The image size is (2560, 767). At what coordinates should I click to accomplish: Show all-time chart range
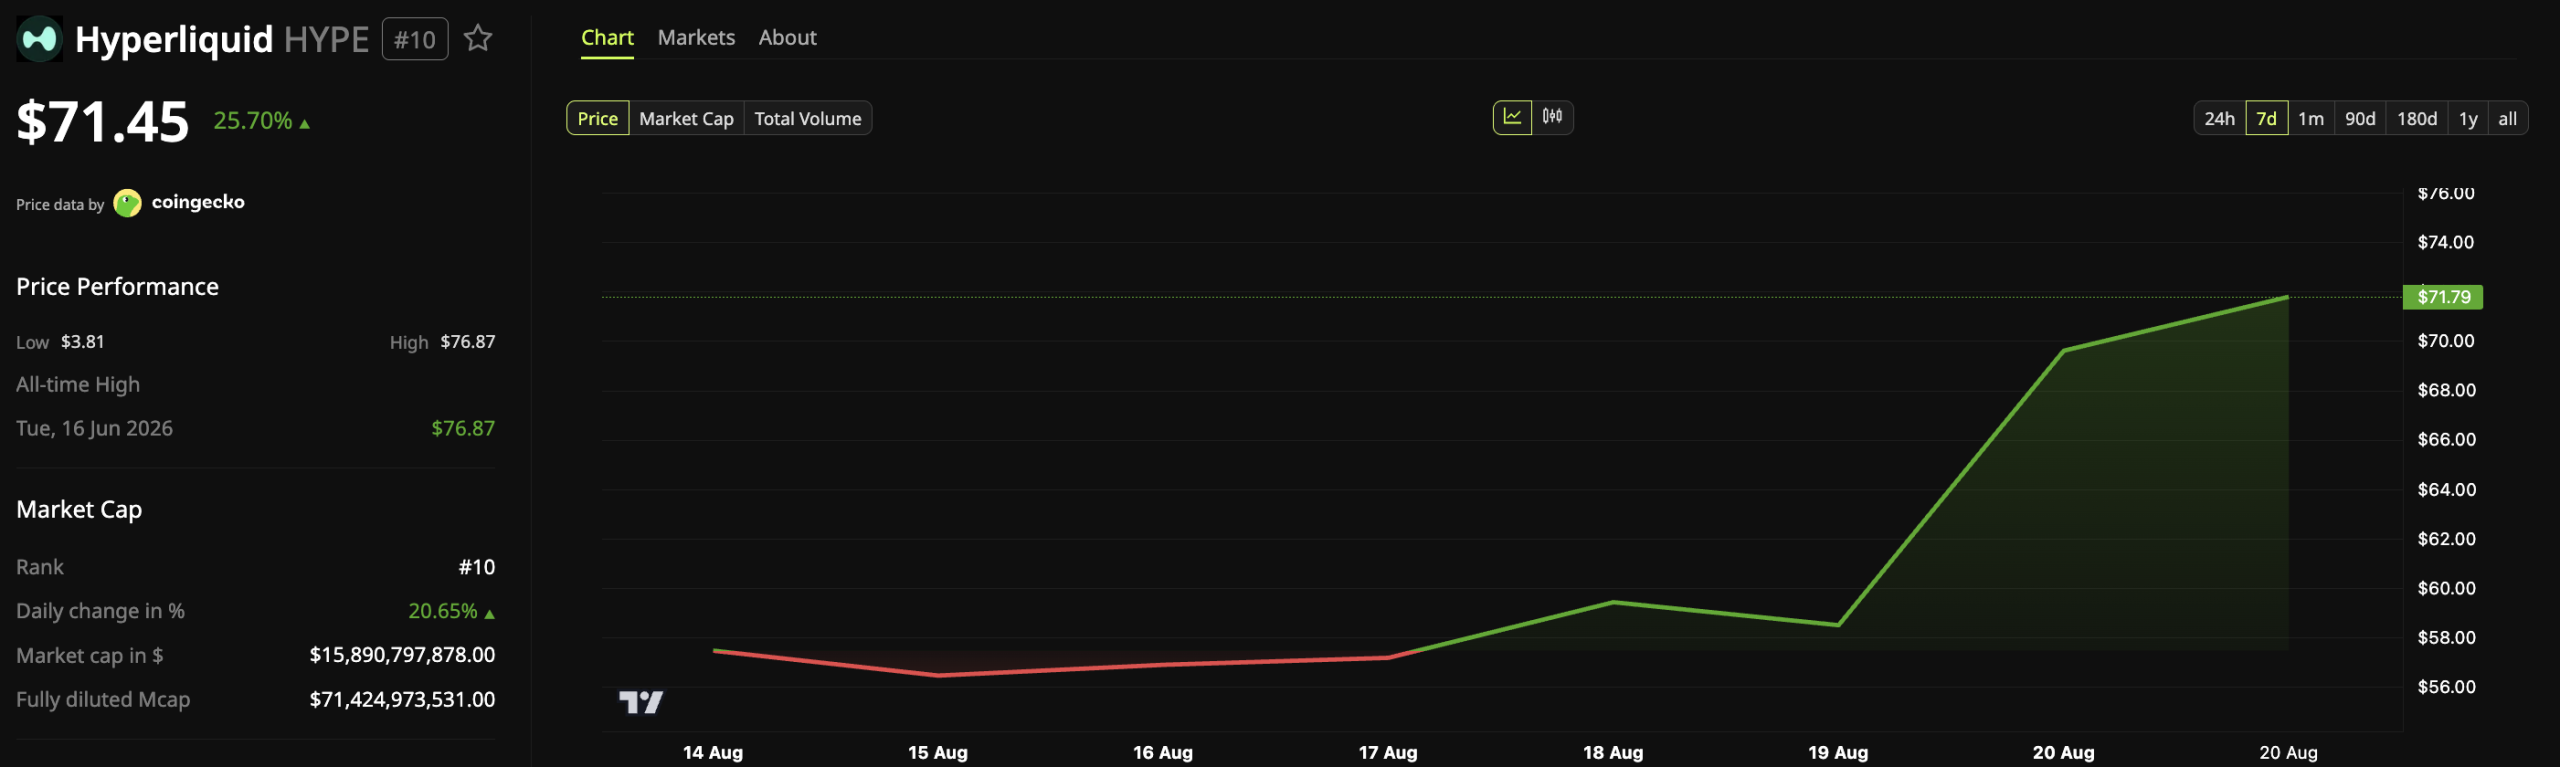tap(2508, 118)
